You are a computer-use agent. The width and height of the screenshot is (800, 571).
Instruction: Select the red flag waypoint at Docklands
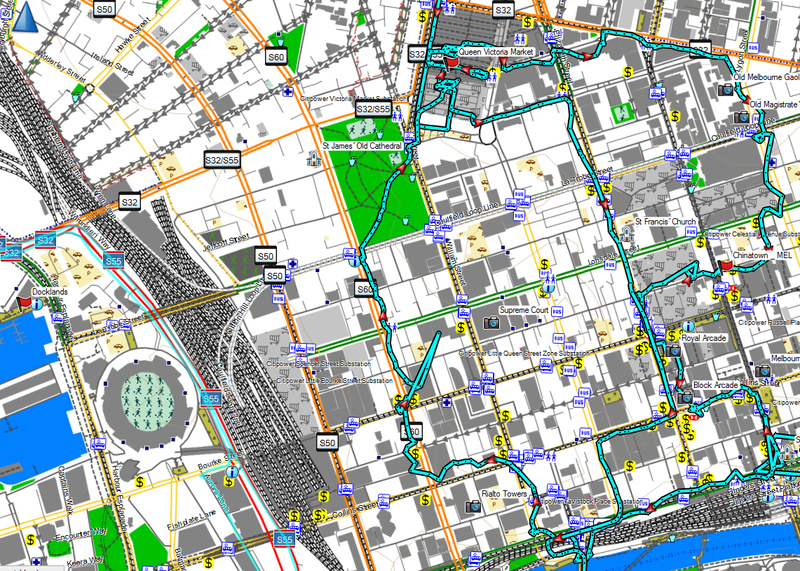22,296
